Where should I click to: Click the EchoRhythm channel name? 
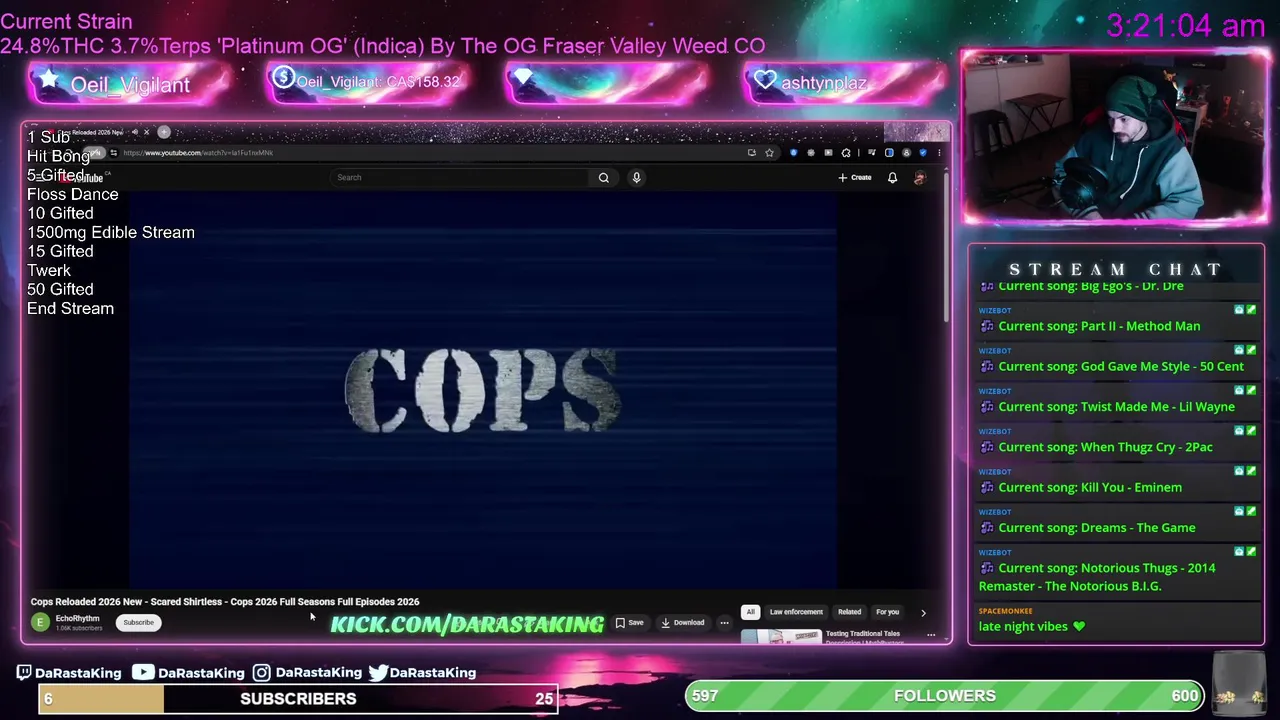77,618
